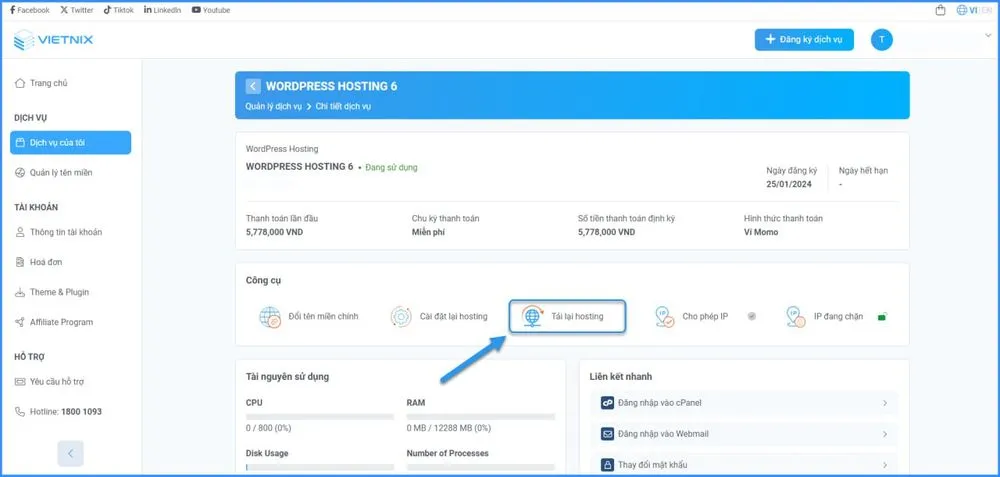Viewport: 1000px width, 477px height.
Task: Toggle the IP đang chặn green switch
Action: point(882,318)
